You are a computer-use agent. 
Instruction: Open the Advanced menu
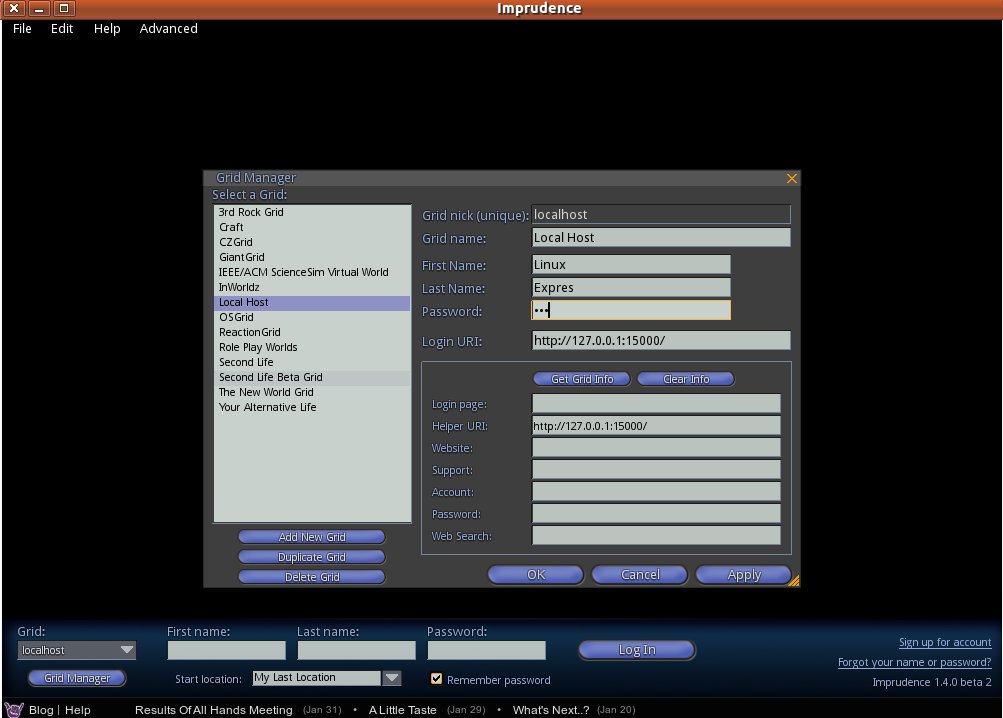[x=168, y=29]
